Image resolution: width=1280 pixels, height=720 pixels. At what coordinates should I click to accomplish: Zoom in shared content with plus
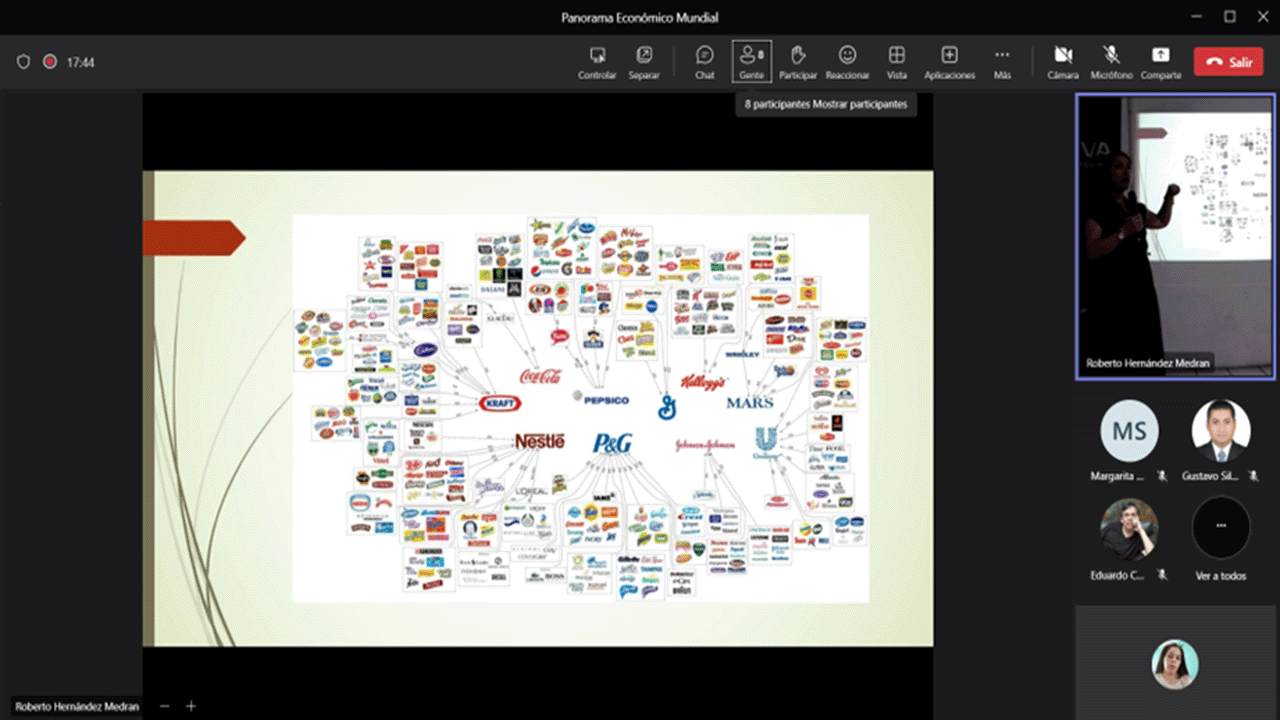click(x=191, y=706)
